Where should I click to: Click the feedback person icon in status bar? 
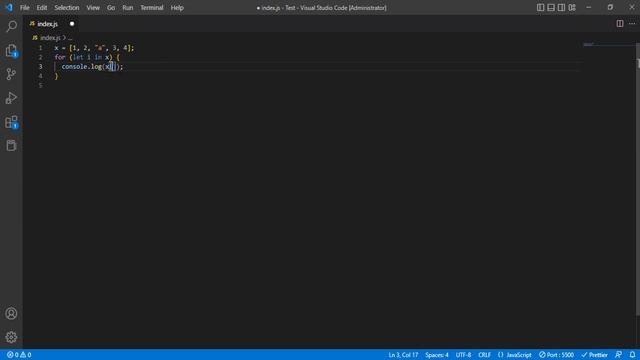(x=618, y=355)
